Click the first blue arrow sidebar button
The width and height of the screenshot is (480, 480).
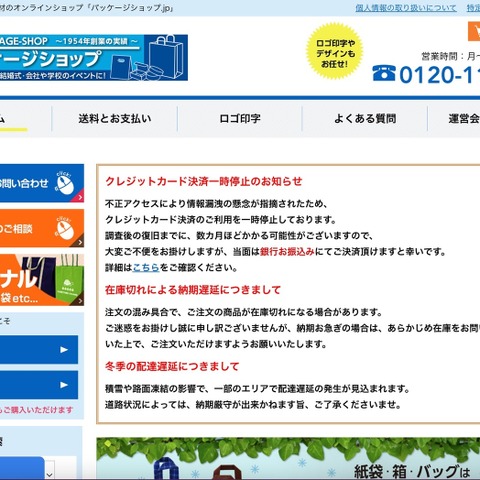(39, 349)
